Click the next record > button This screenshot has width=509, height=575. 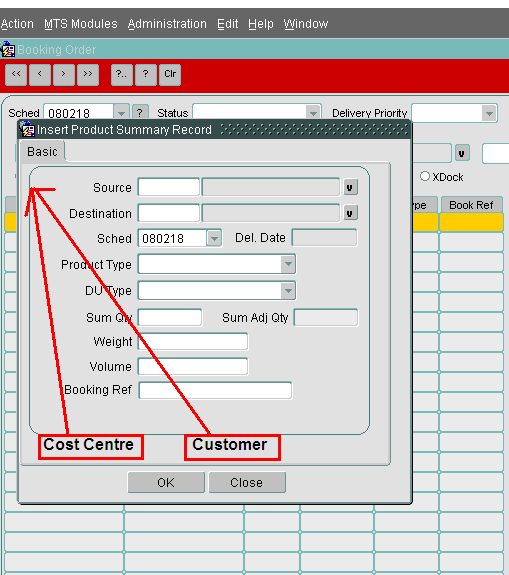coord(64,75)
